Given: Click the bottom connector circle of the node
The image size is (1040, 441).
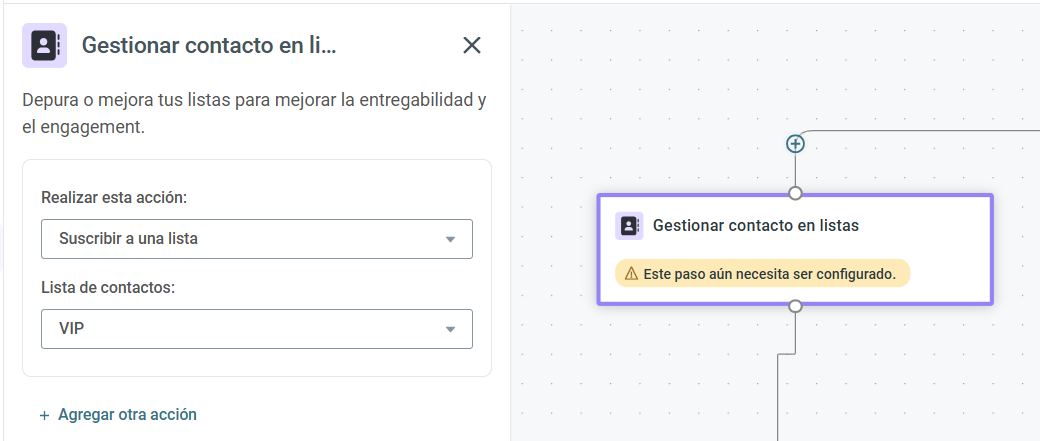Looking at the screenshot, I should click(795, 306).
